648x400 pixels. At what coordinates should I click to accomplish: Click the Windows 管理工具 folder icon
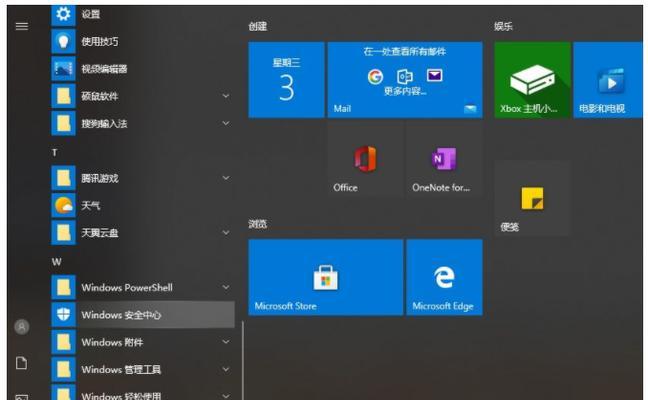click(x=63, y=369)
